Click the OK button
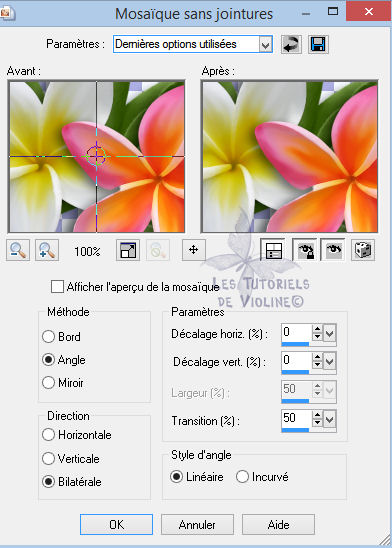392x548 pixels. [116, 524]
